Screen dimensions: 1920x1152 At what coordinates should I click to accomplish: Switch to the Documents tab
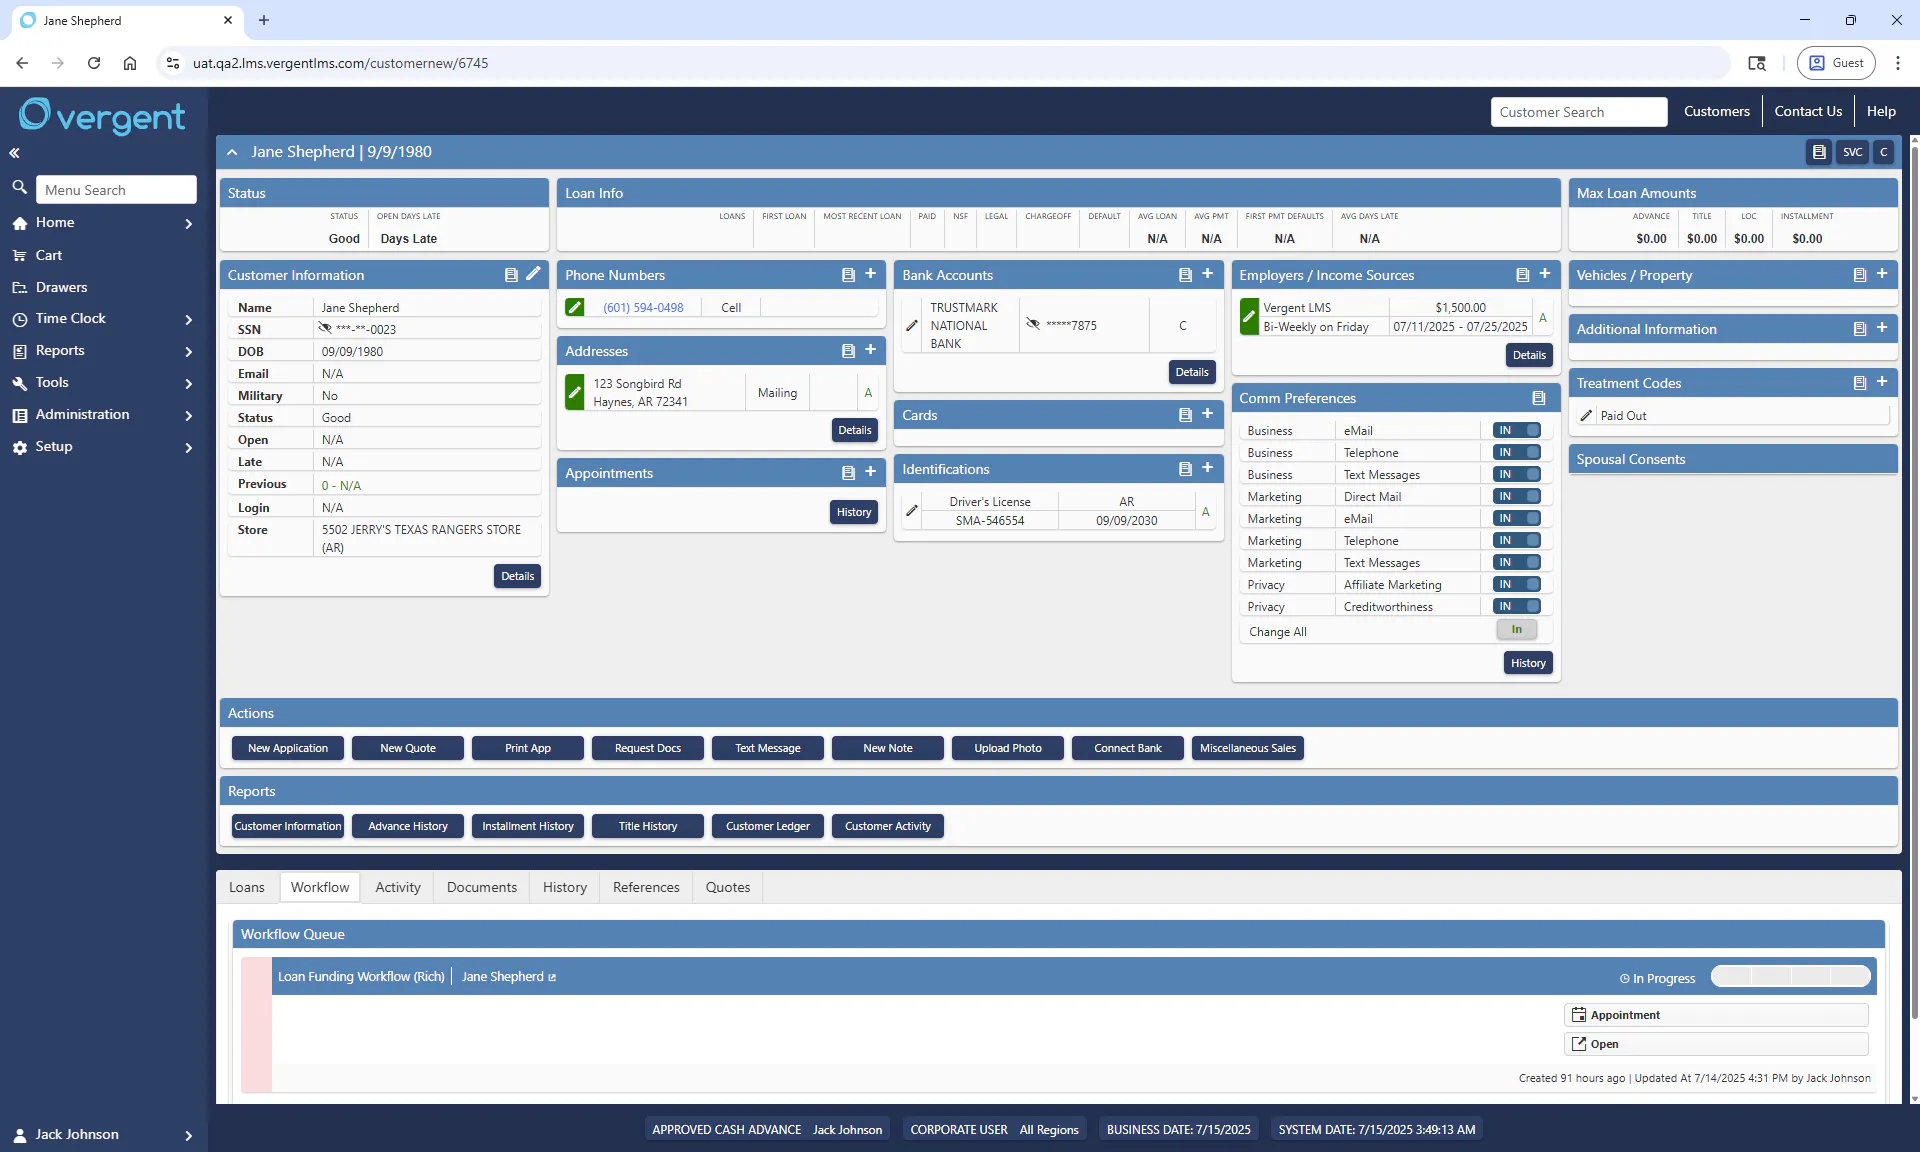(x=482, y=887)
